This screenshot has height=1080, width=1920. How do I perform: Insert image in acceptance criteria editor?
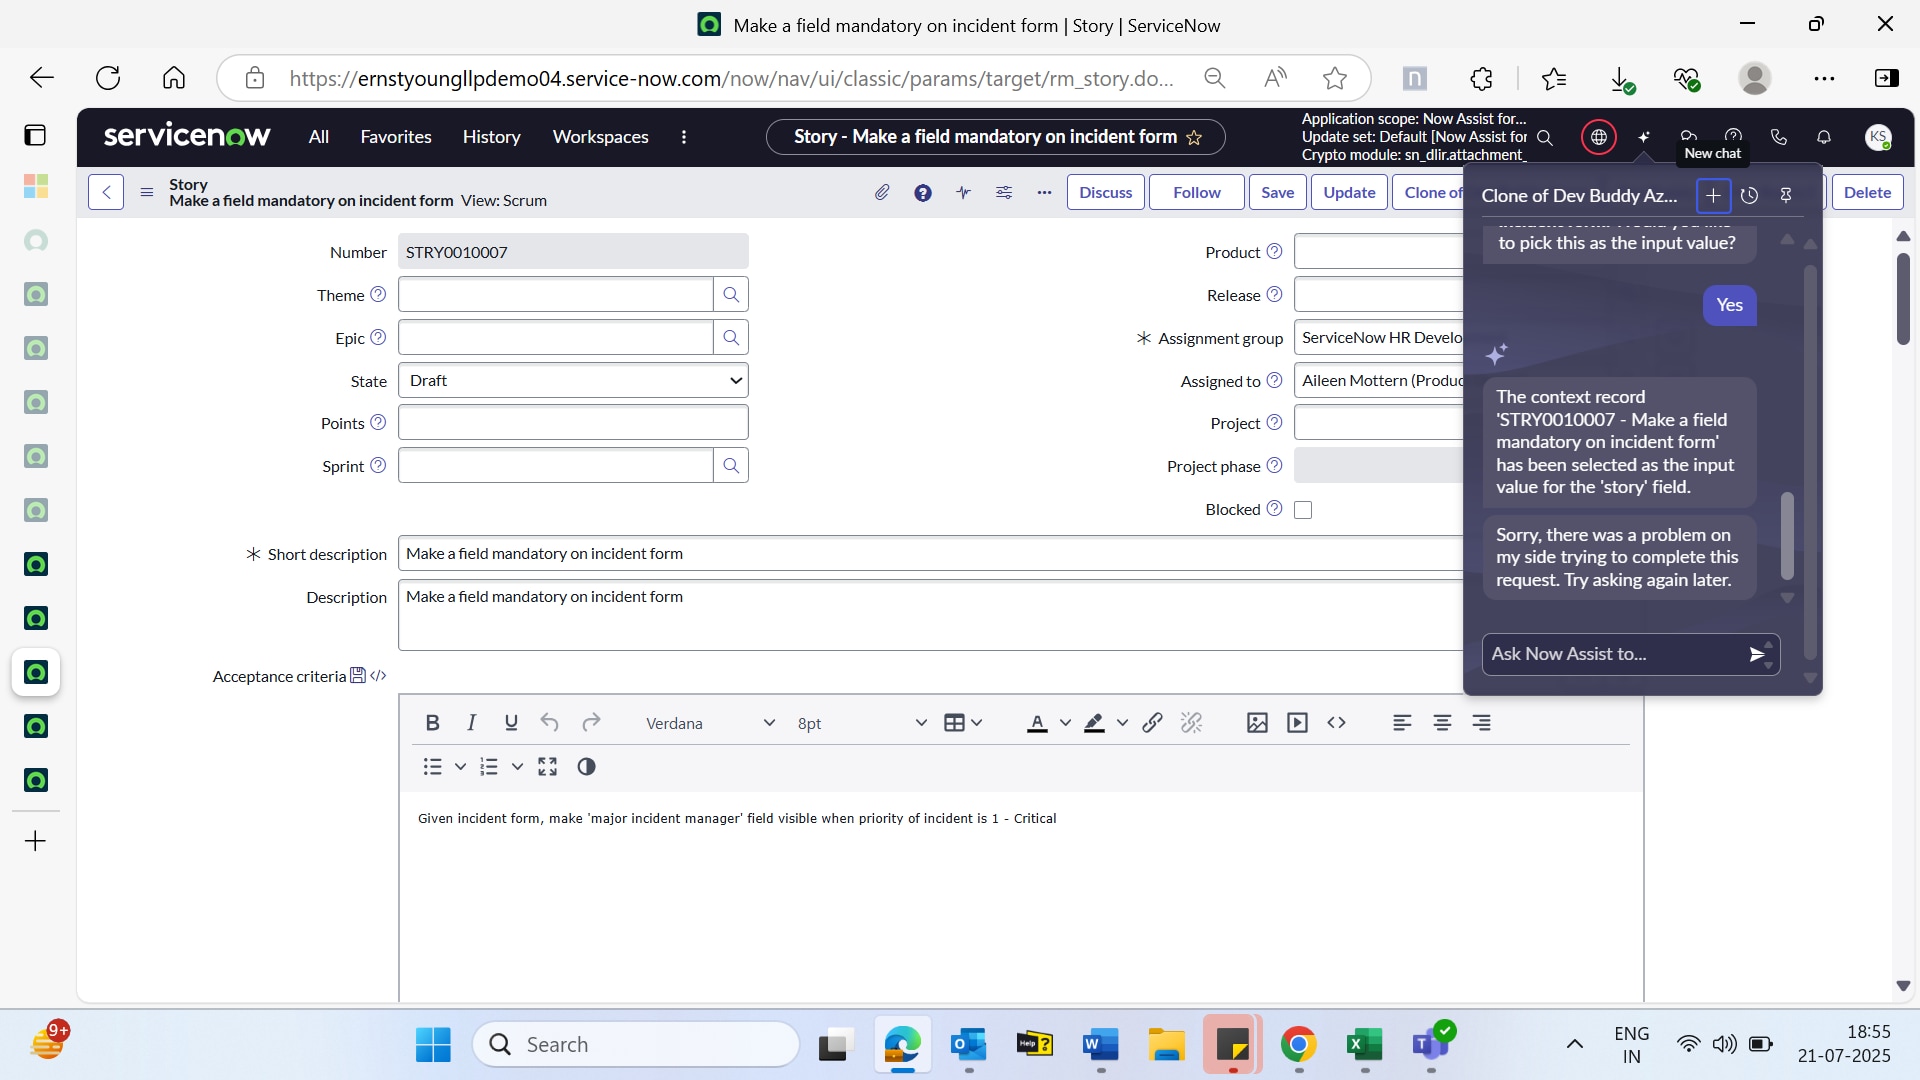point(1257,723)
